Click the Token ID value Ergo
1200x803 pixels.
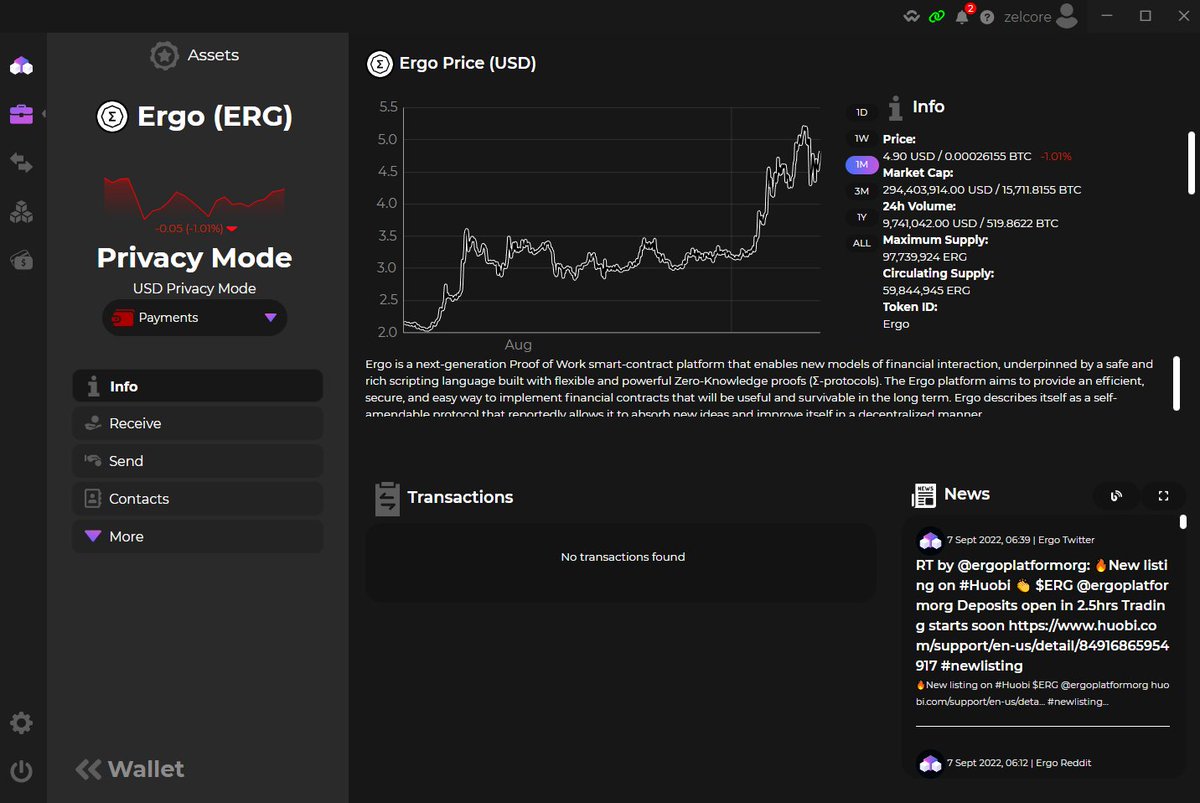tap(896, 324)
